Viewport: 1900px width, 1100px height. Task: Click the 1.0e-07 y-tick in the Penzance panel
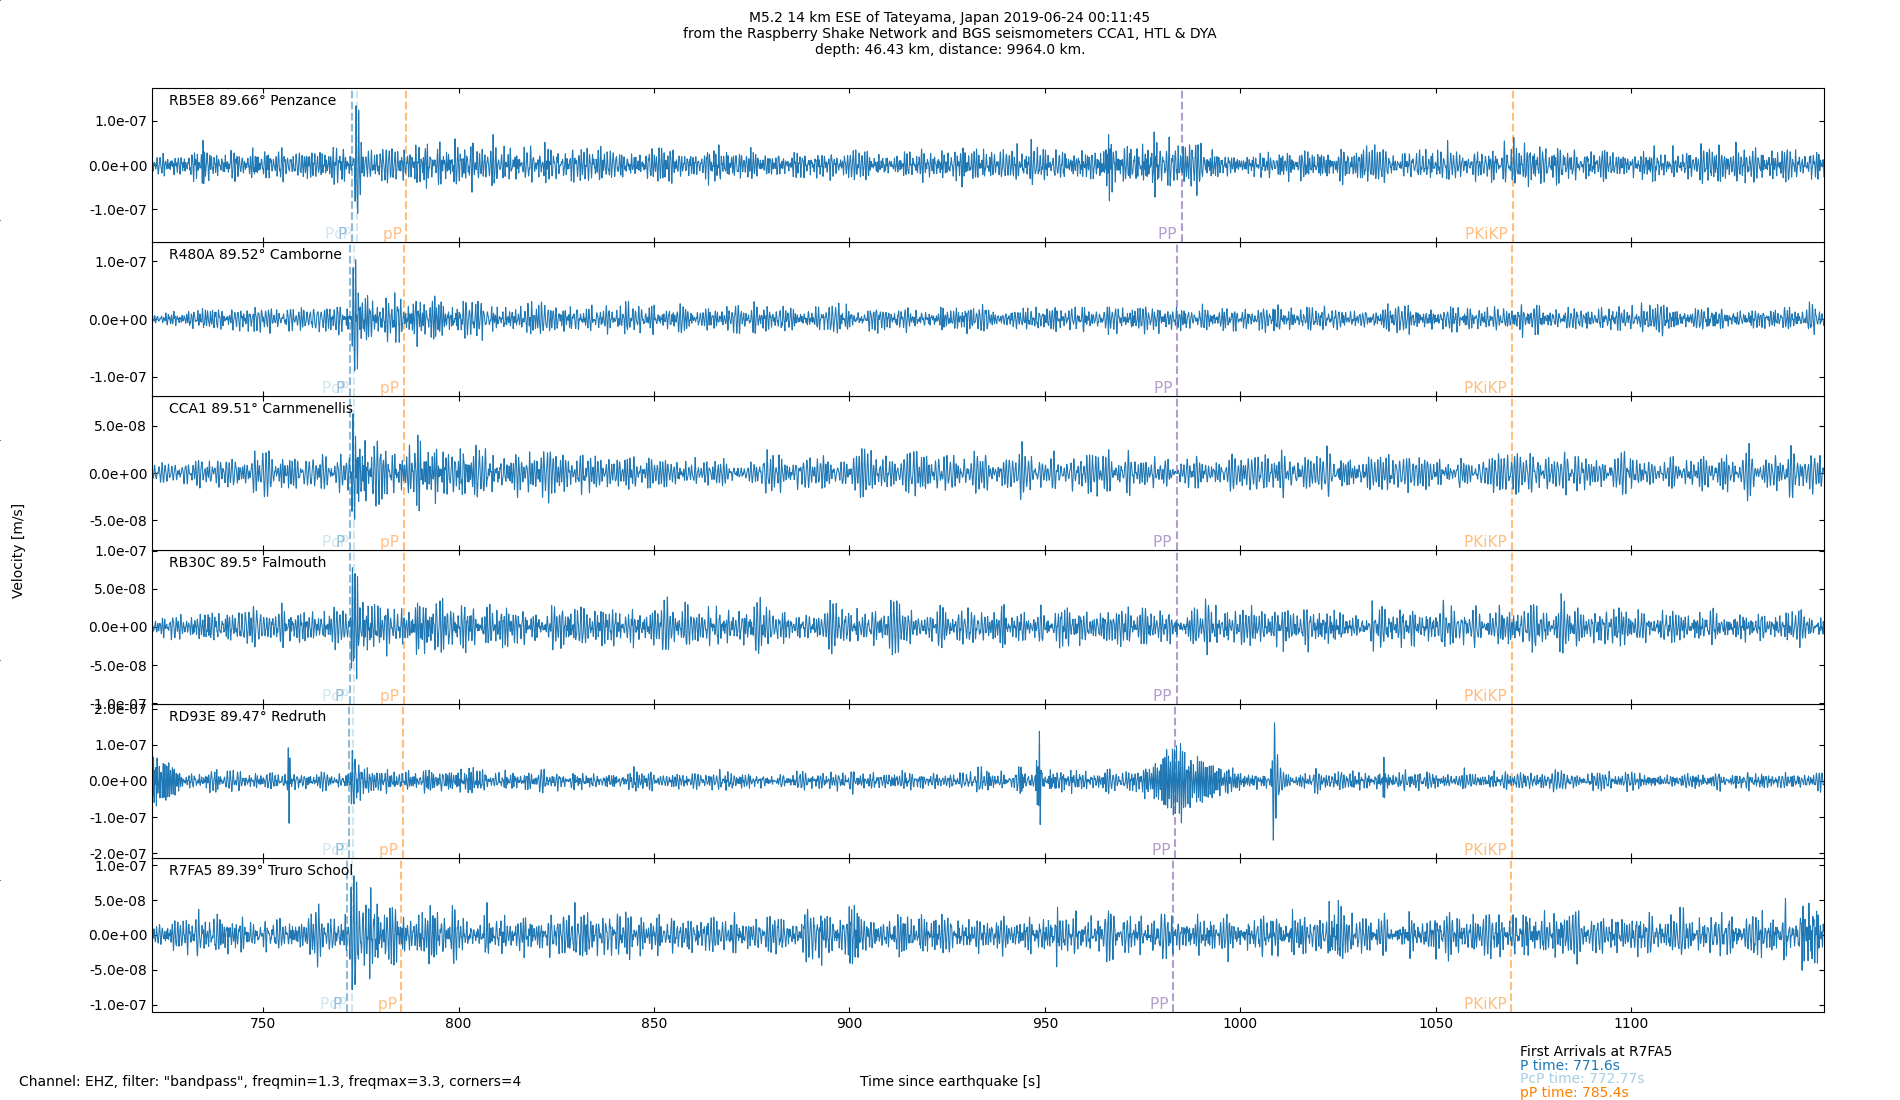click(x=121, y=122)
